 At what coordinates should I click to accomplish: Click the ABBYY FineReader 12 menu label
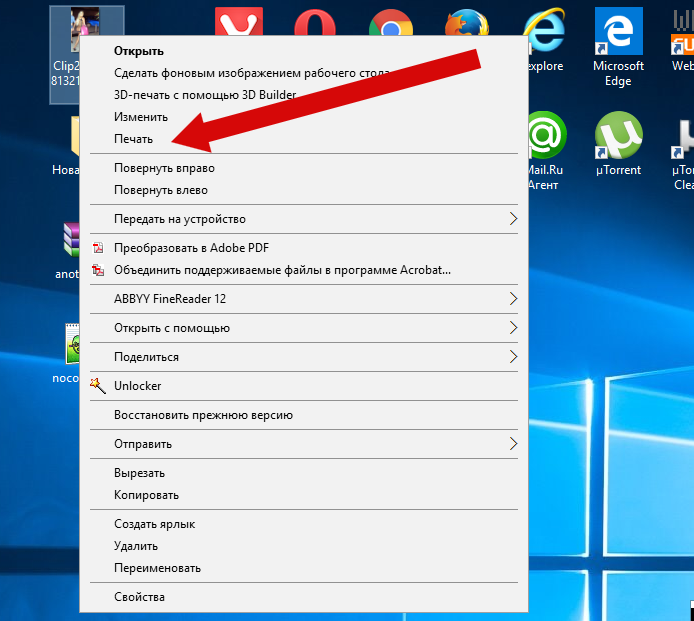pyautogui.click(x=170, y=299)
